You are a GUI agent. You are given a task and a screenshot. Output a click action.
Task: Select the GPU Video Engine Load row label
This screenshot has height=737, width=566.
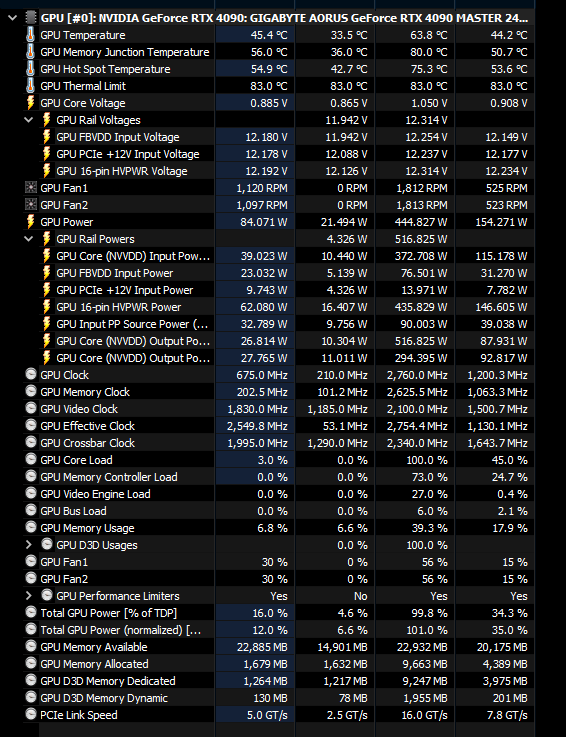coord(95,494)
